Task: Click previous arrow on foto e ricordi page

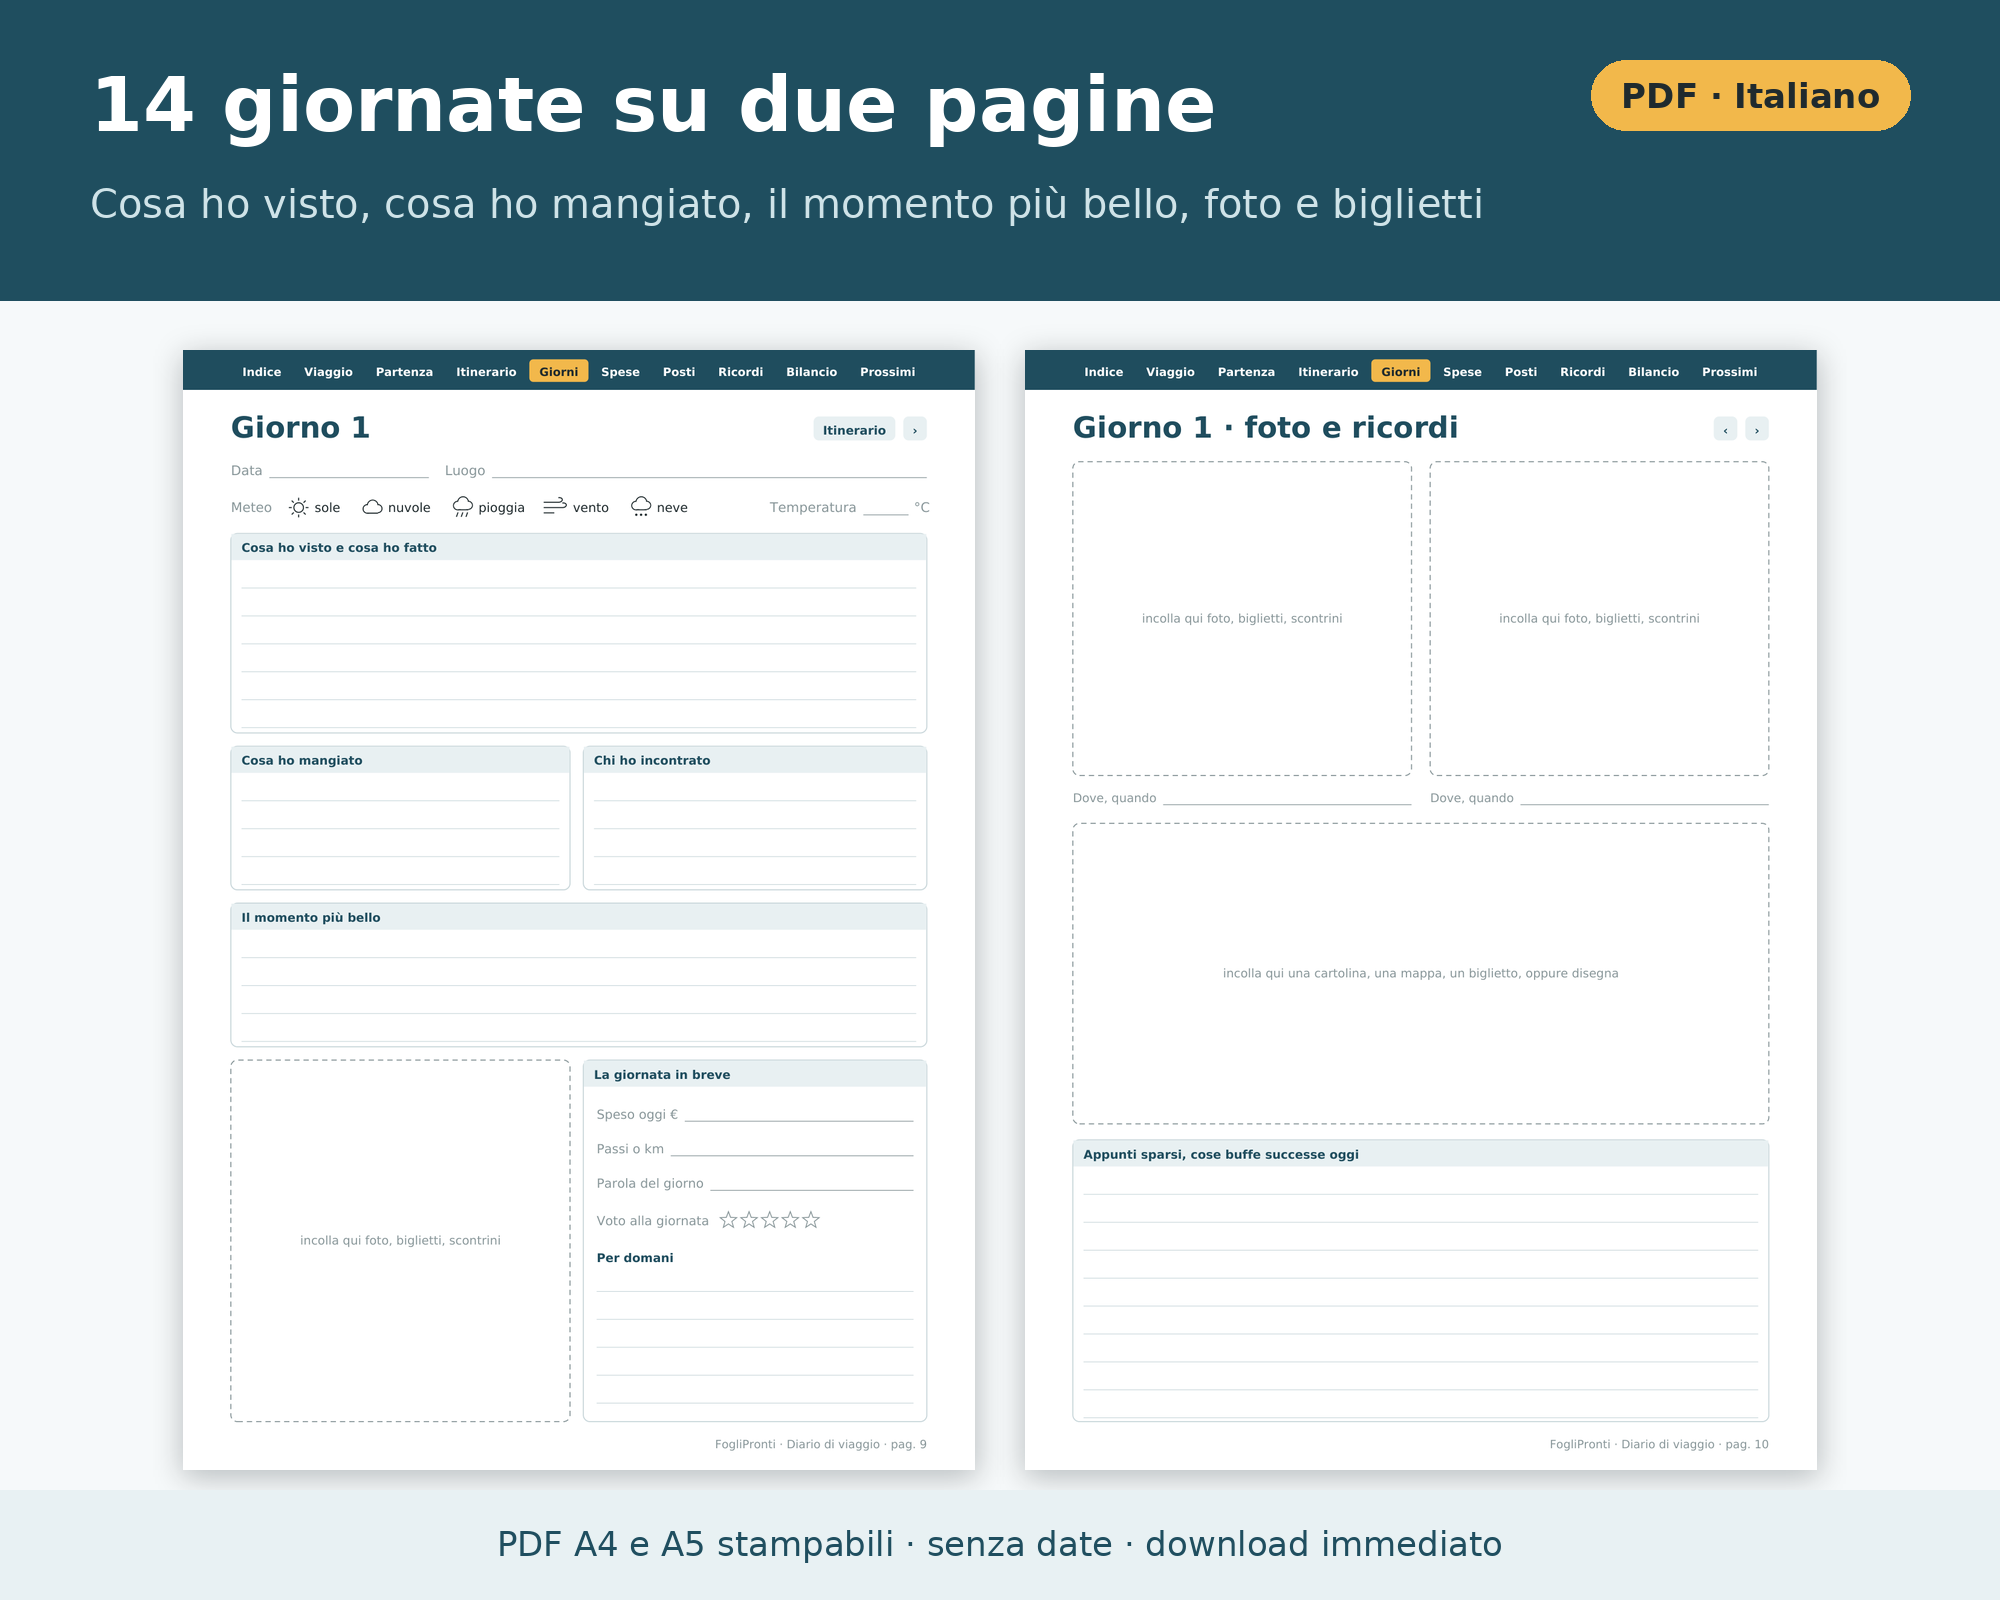Action: click(1725, 430)
